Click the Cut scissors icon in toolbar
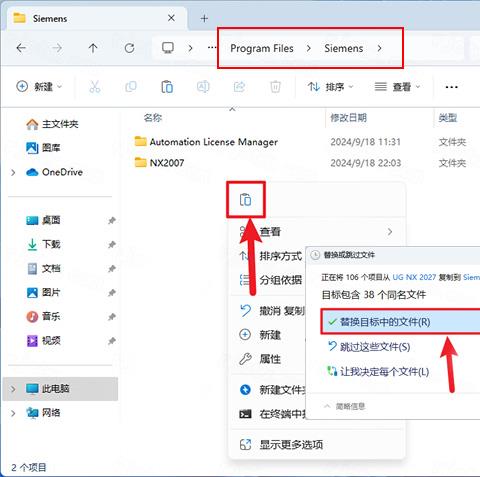 point(95,87)
